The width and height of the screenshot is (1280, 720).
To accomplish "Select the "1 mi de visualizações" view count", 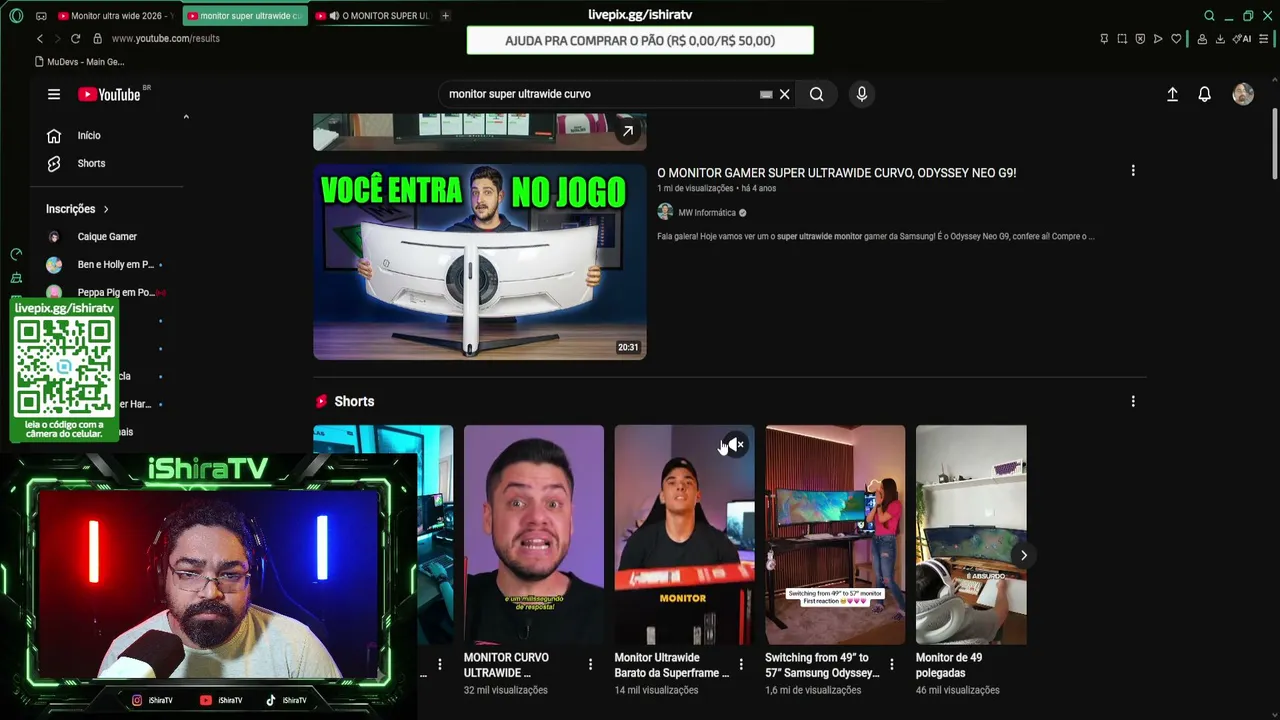I will pos(695,188).
